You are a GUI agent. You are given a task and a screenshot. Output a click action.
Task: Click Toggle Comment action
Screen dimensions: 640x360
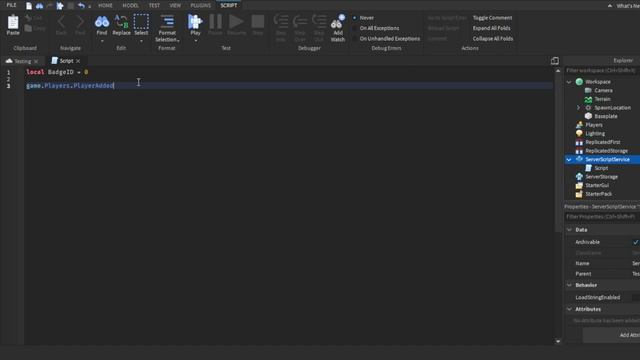click(492, 18)
